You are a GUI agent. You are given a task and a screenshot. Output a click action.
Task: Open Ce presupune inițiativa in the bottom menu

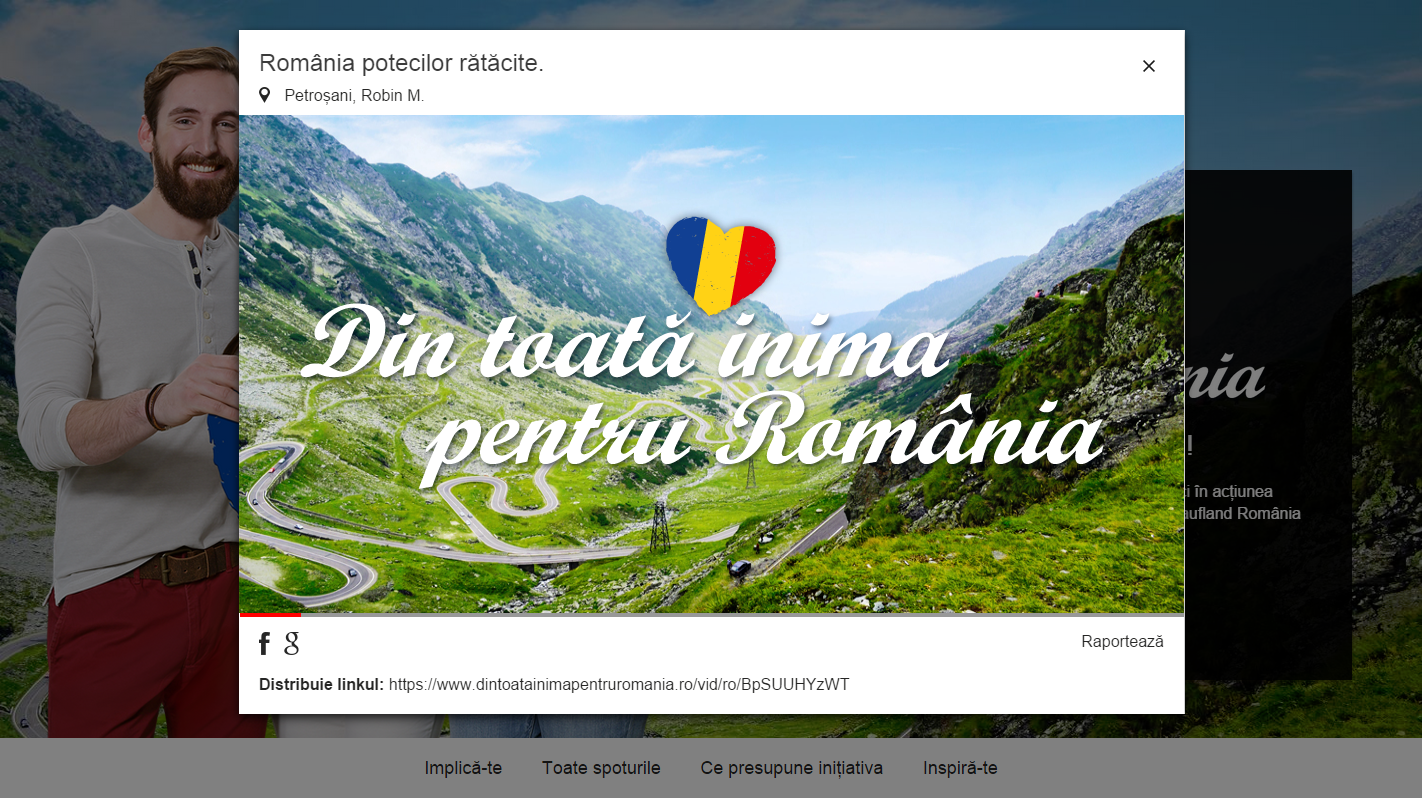tap(792, 768)
